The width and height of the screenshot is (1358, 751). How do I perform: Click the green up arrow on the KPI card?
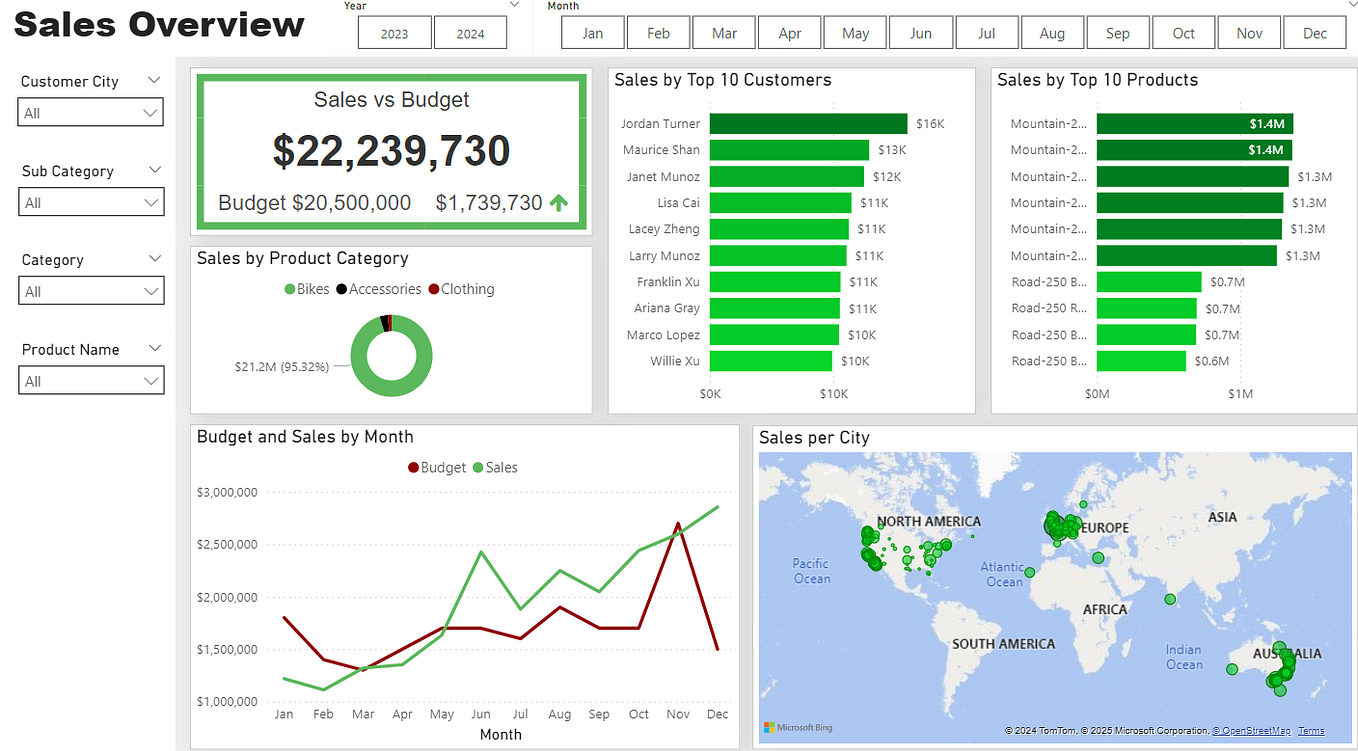[559, 201]
